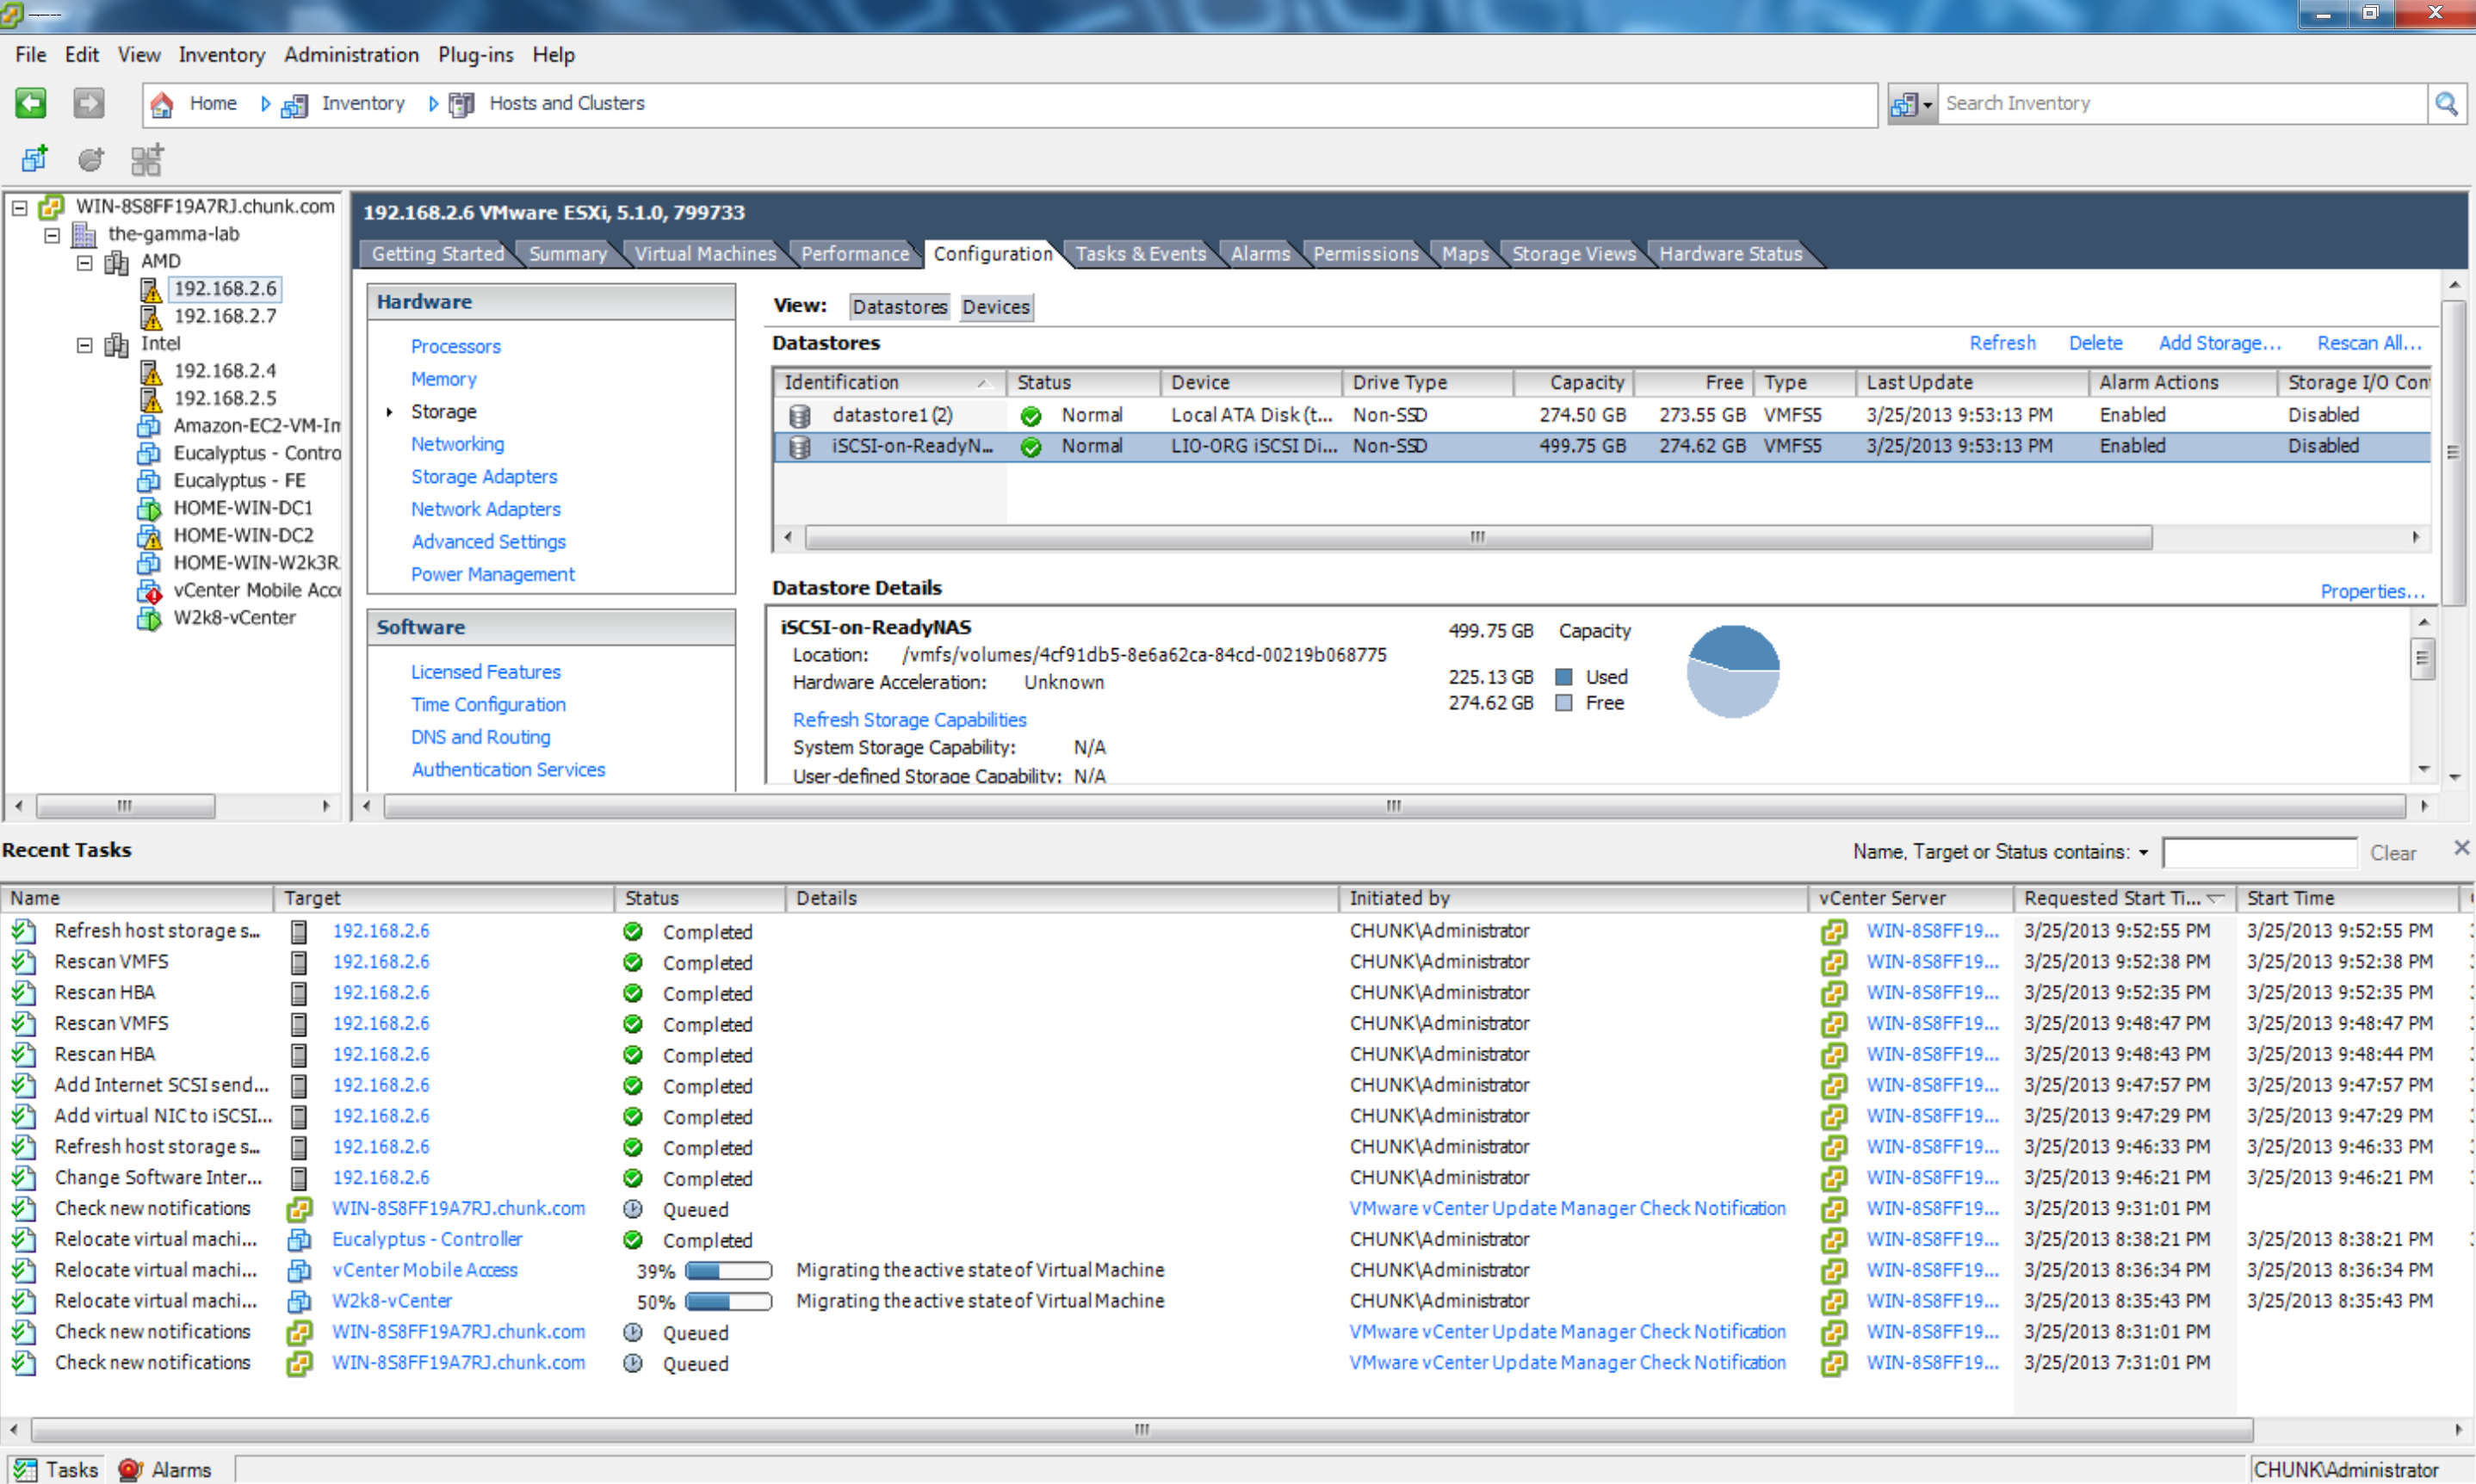This screenshot has width=2476, height=1484.
Task: Click the Alarms icon in status bar
Action: [130, 1469]
